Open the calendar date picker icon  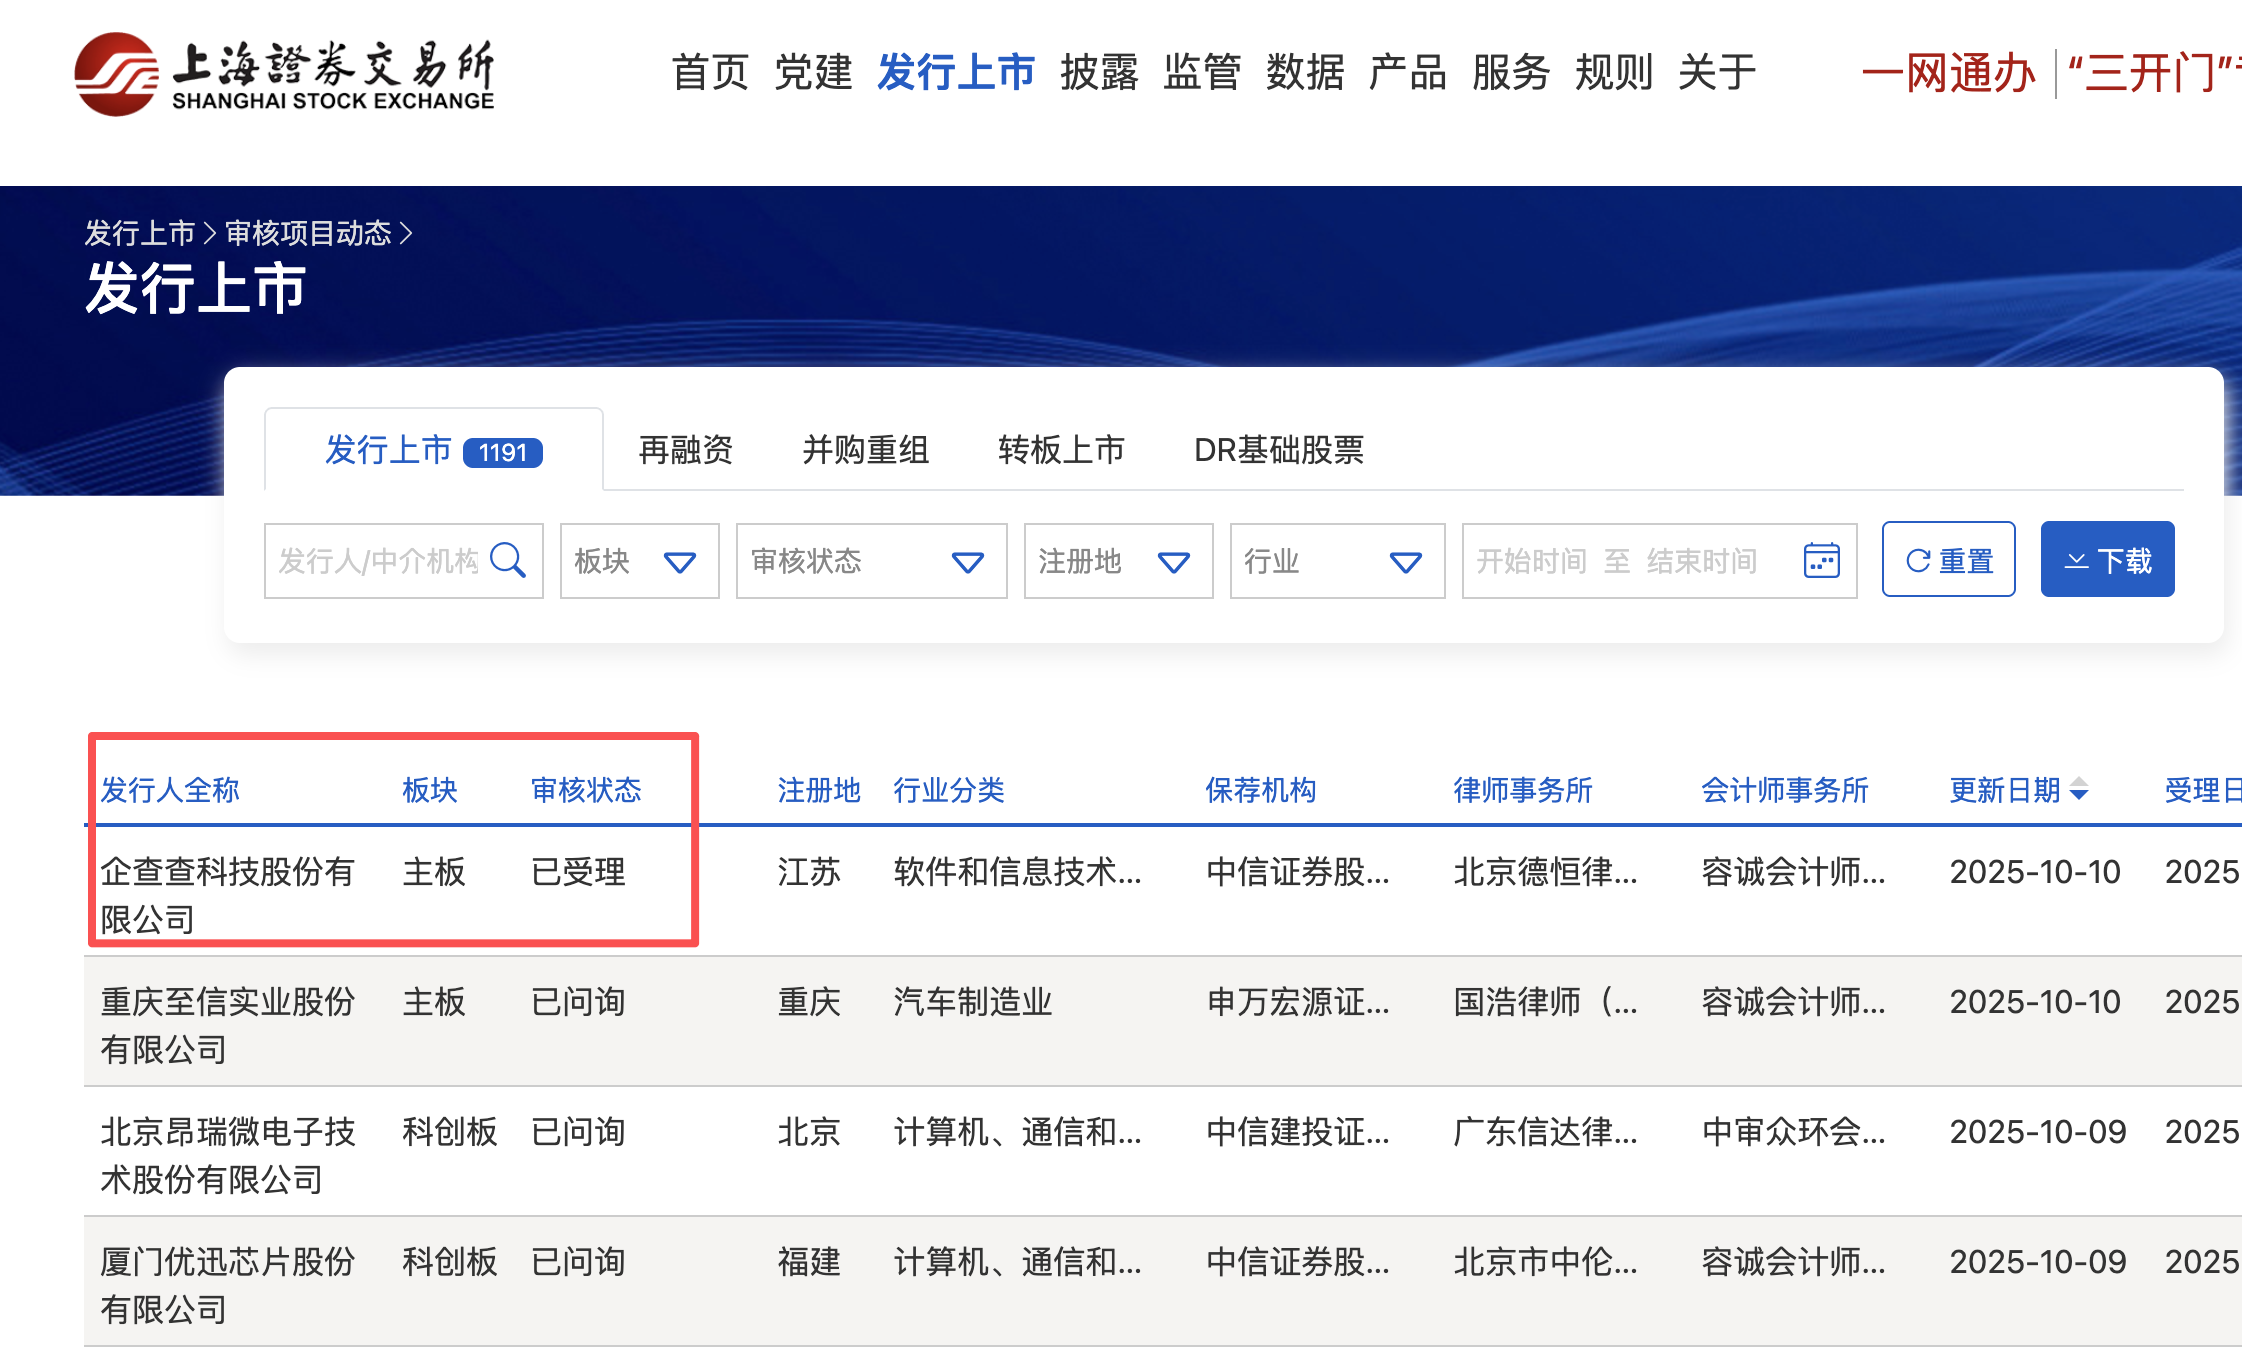(1821, 561)
